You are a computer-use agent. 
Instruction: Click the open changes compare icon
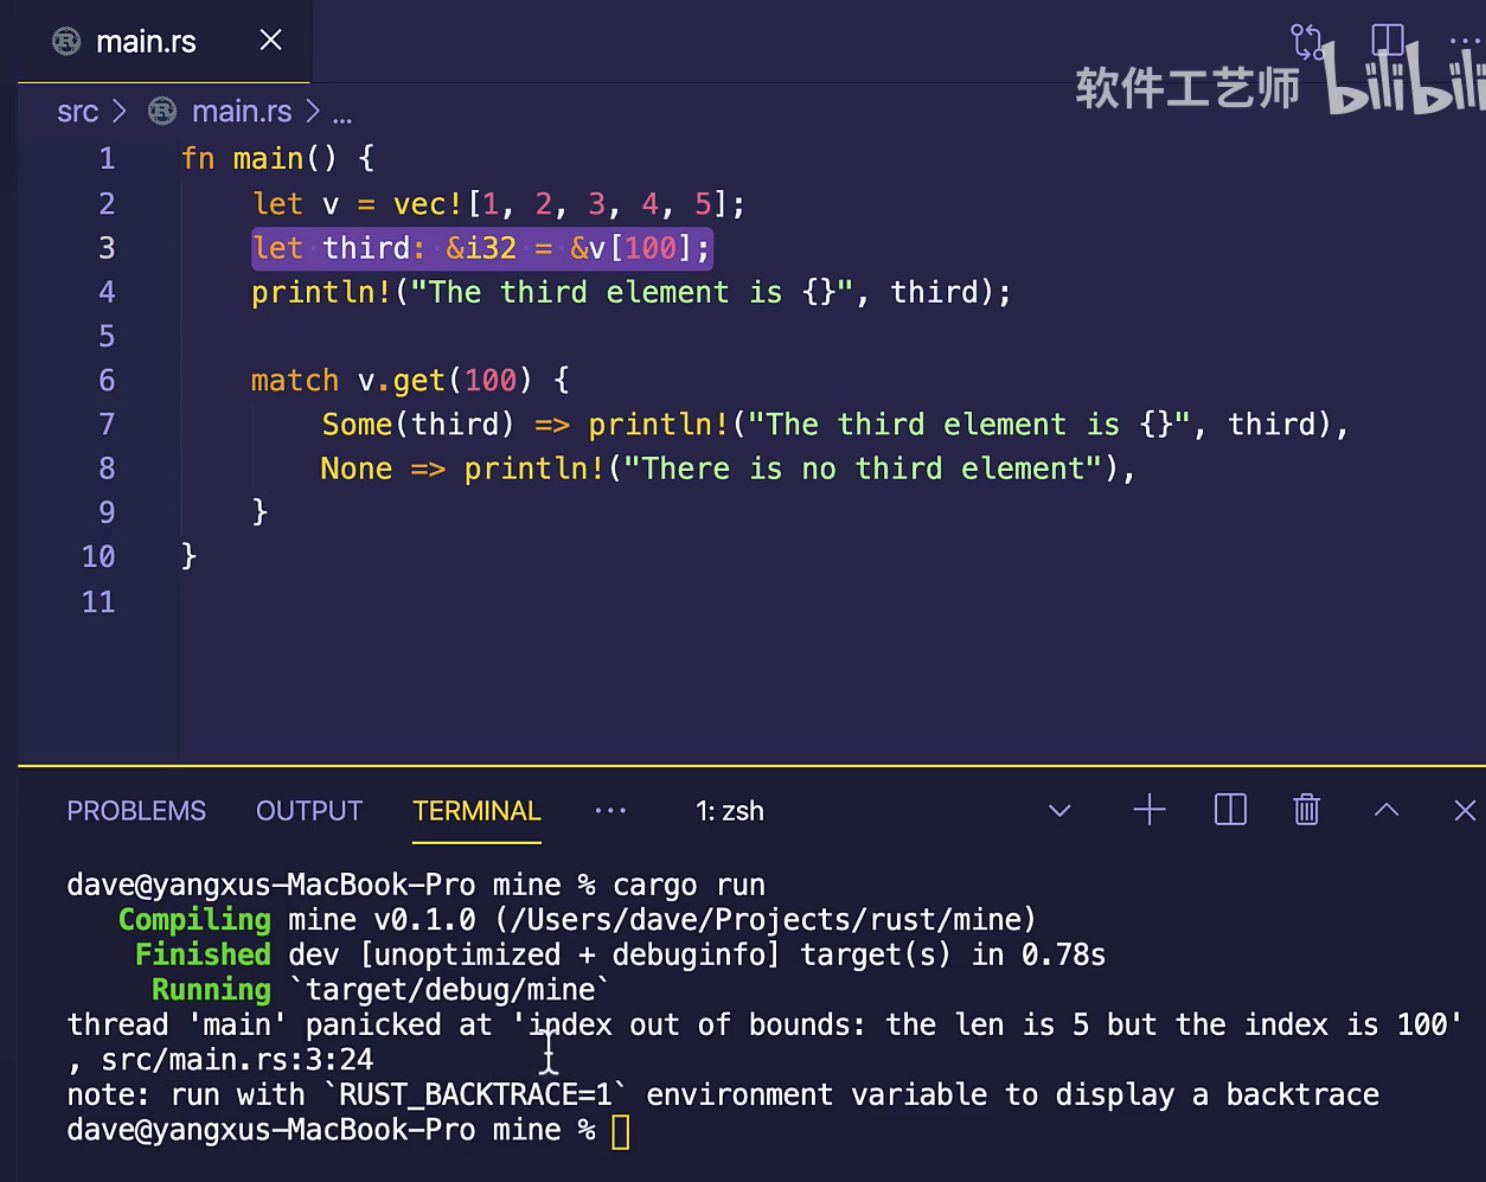(1306, 41)
